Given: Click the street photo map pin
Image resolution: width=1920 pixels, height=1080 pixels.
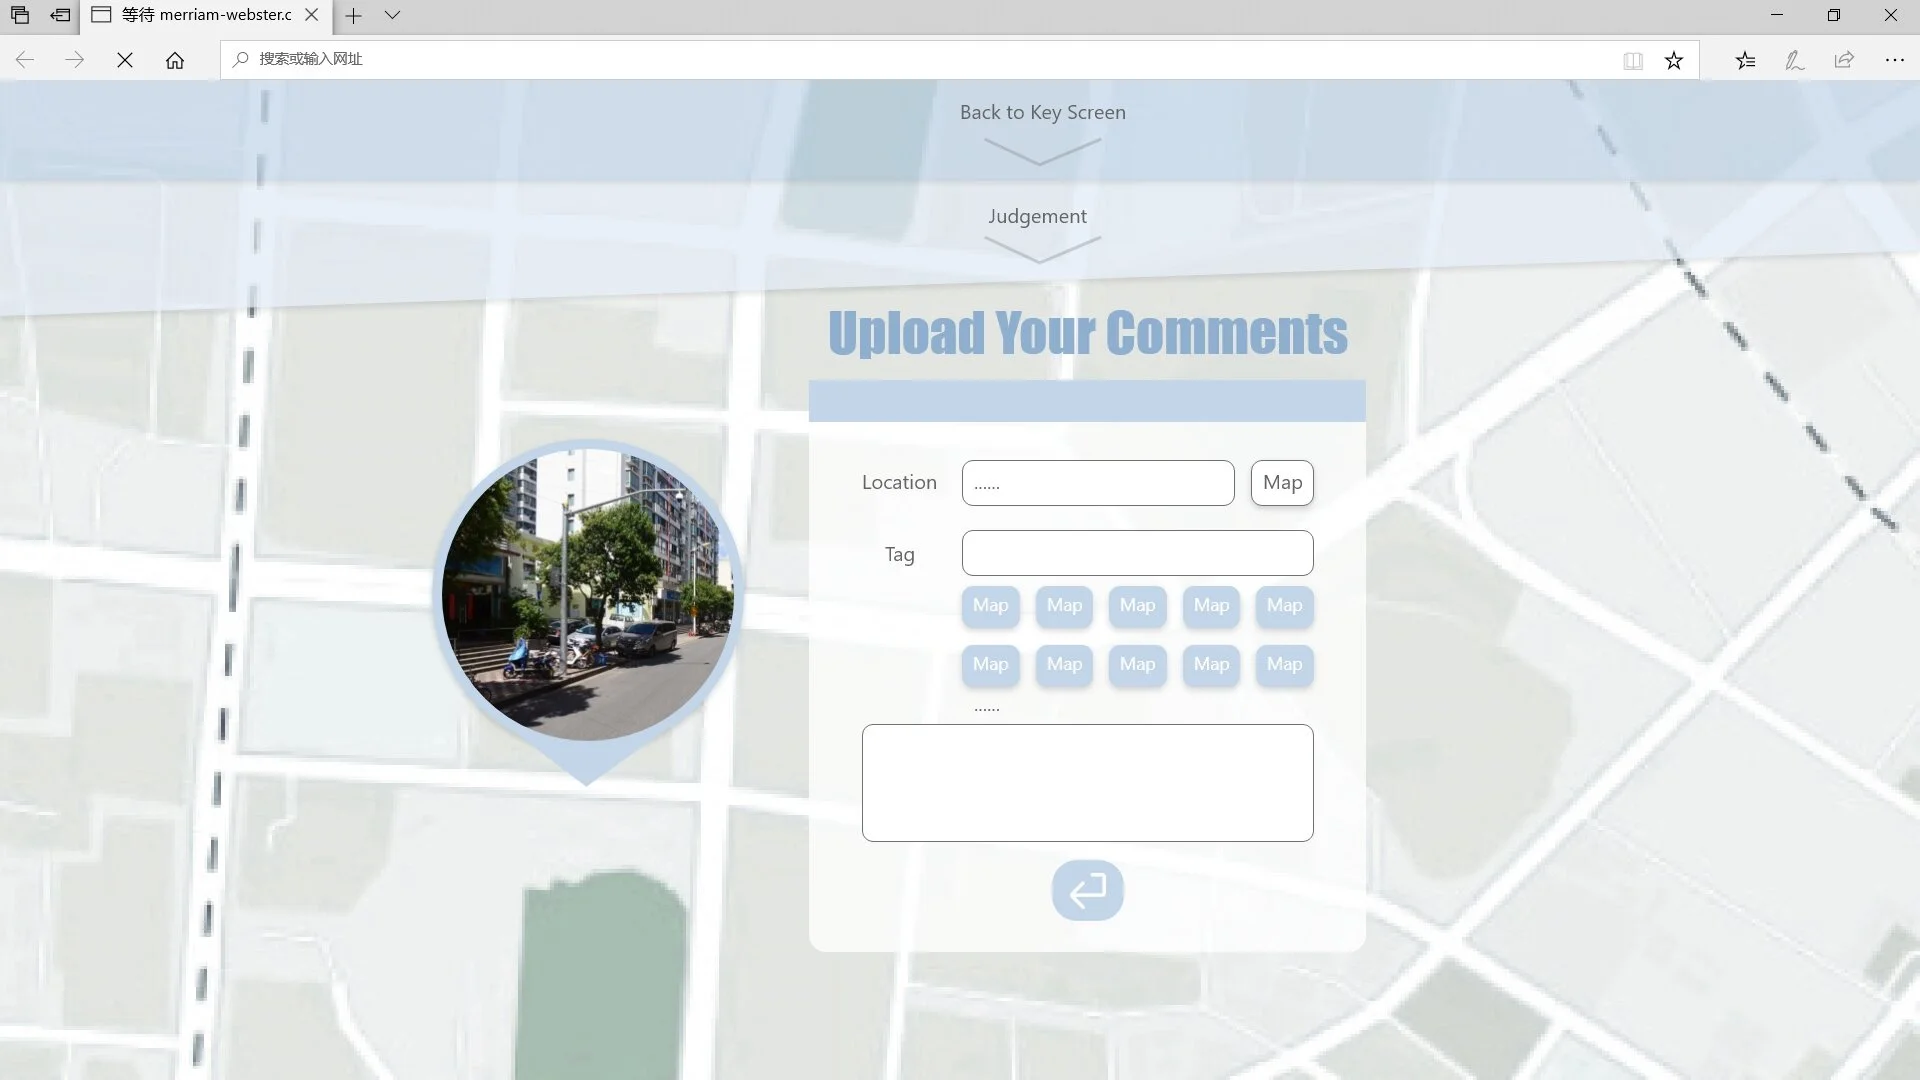Looking at the screenshot, I should (x=588, y=595).
